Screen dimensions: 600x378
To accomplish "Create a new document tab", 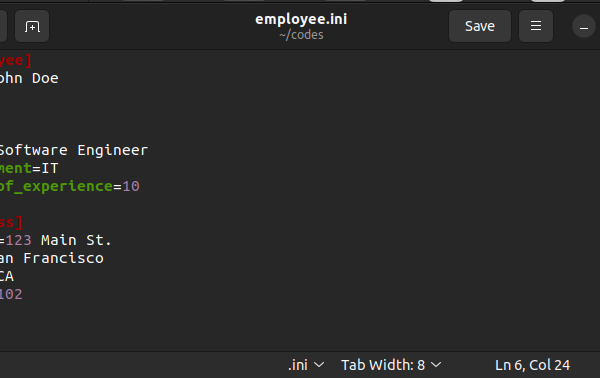I will pyautogui.click(x=32, y=26).
